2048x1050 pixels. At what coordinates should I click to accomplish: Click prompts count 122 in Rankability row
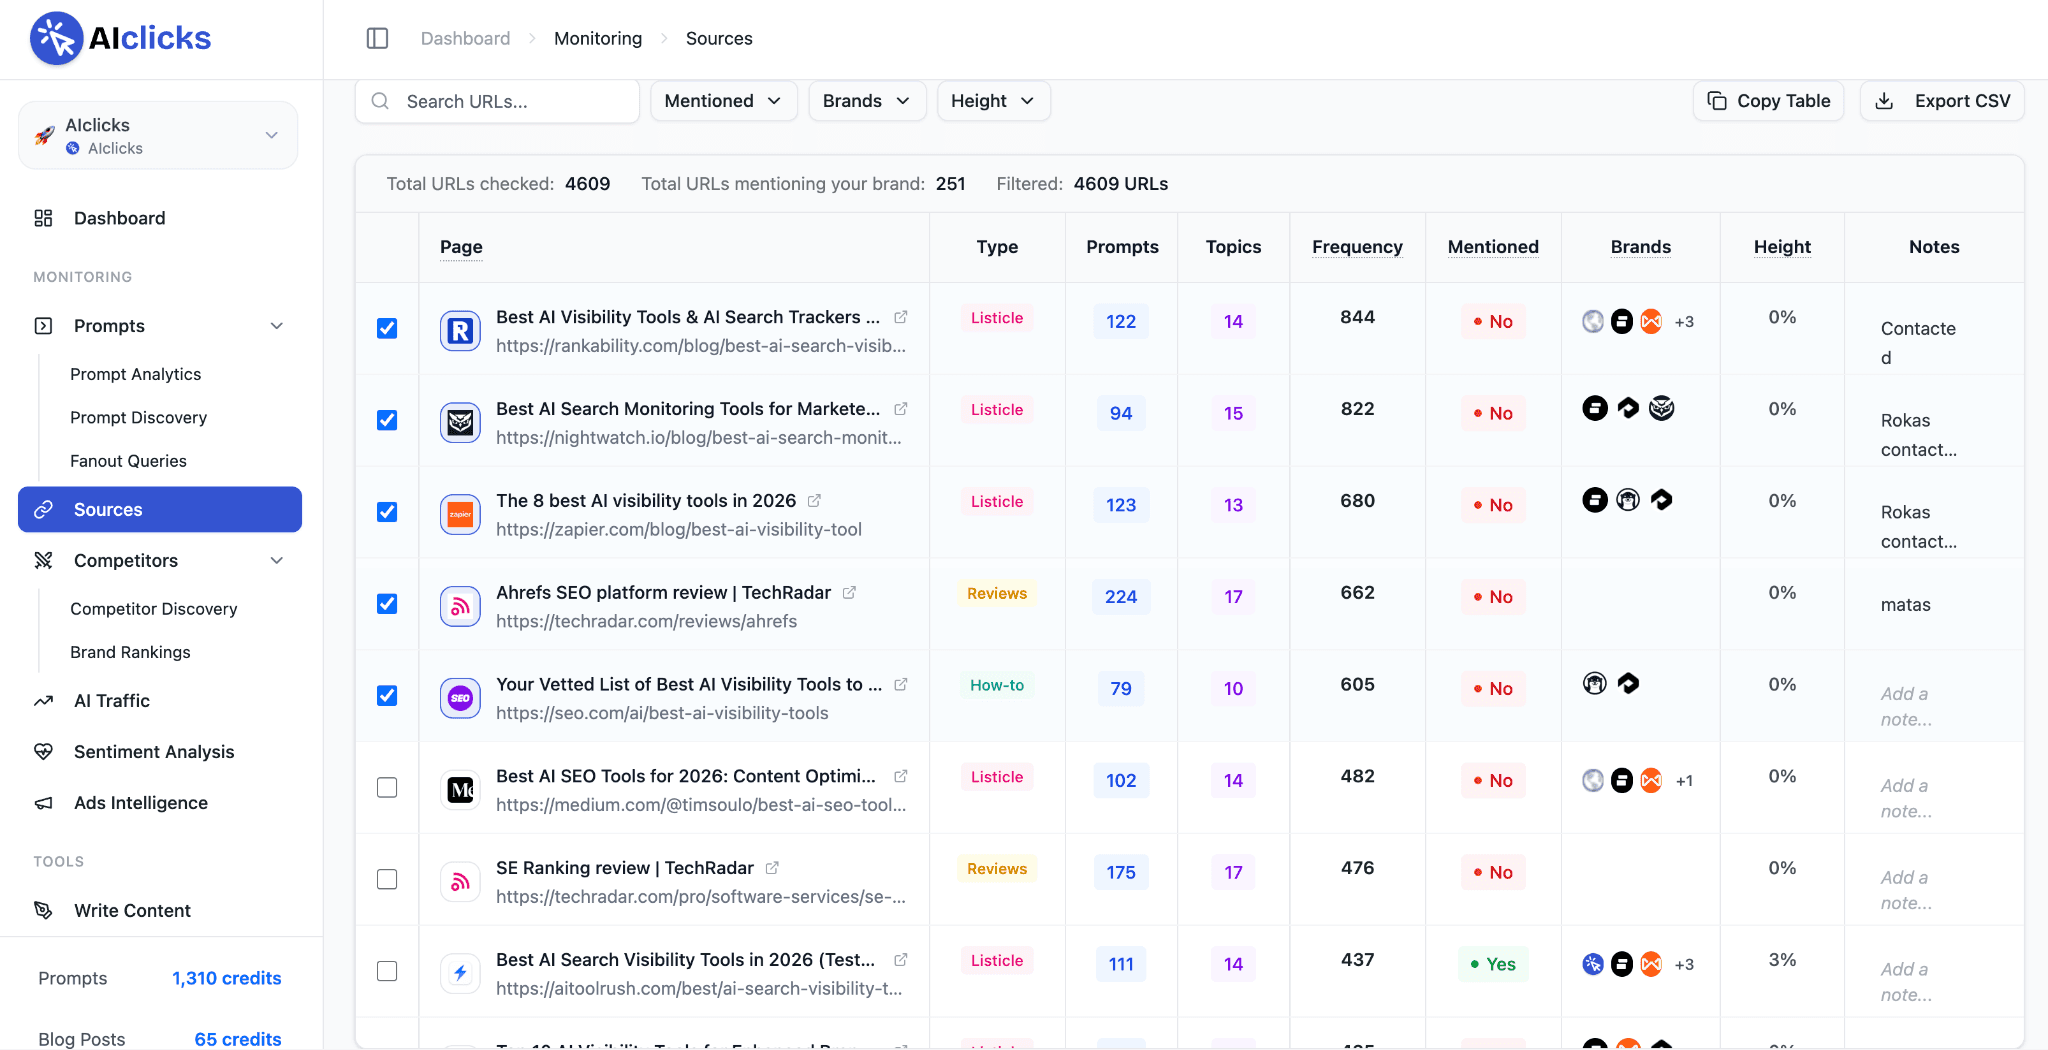(x=1121, y=322)
